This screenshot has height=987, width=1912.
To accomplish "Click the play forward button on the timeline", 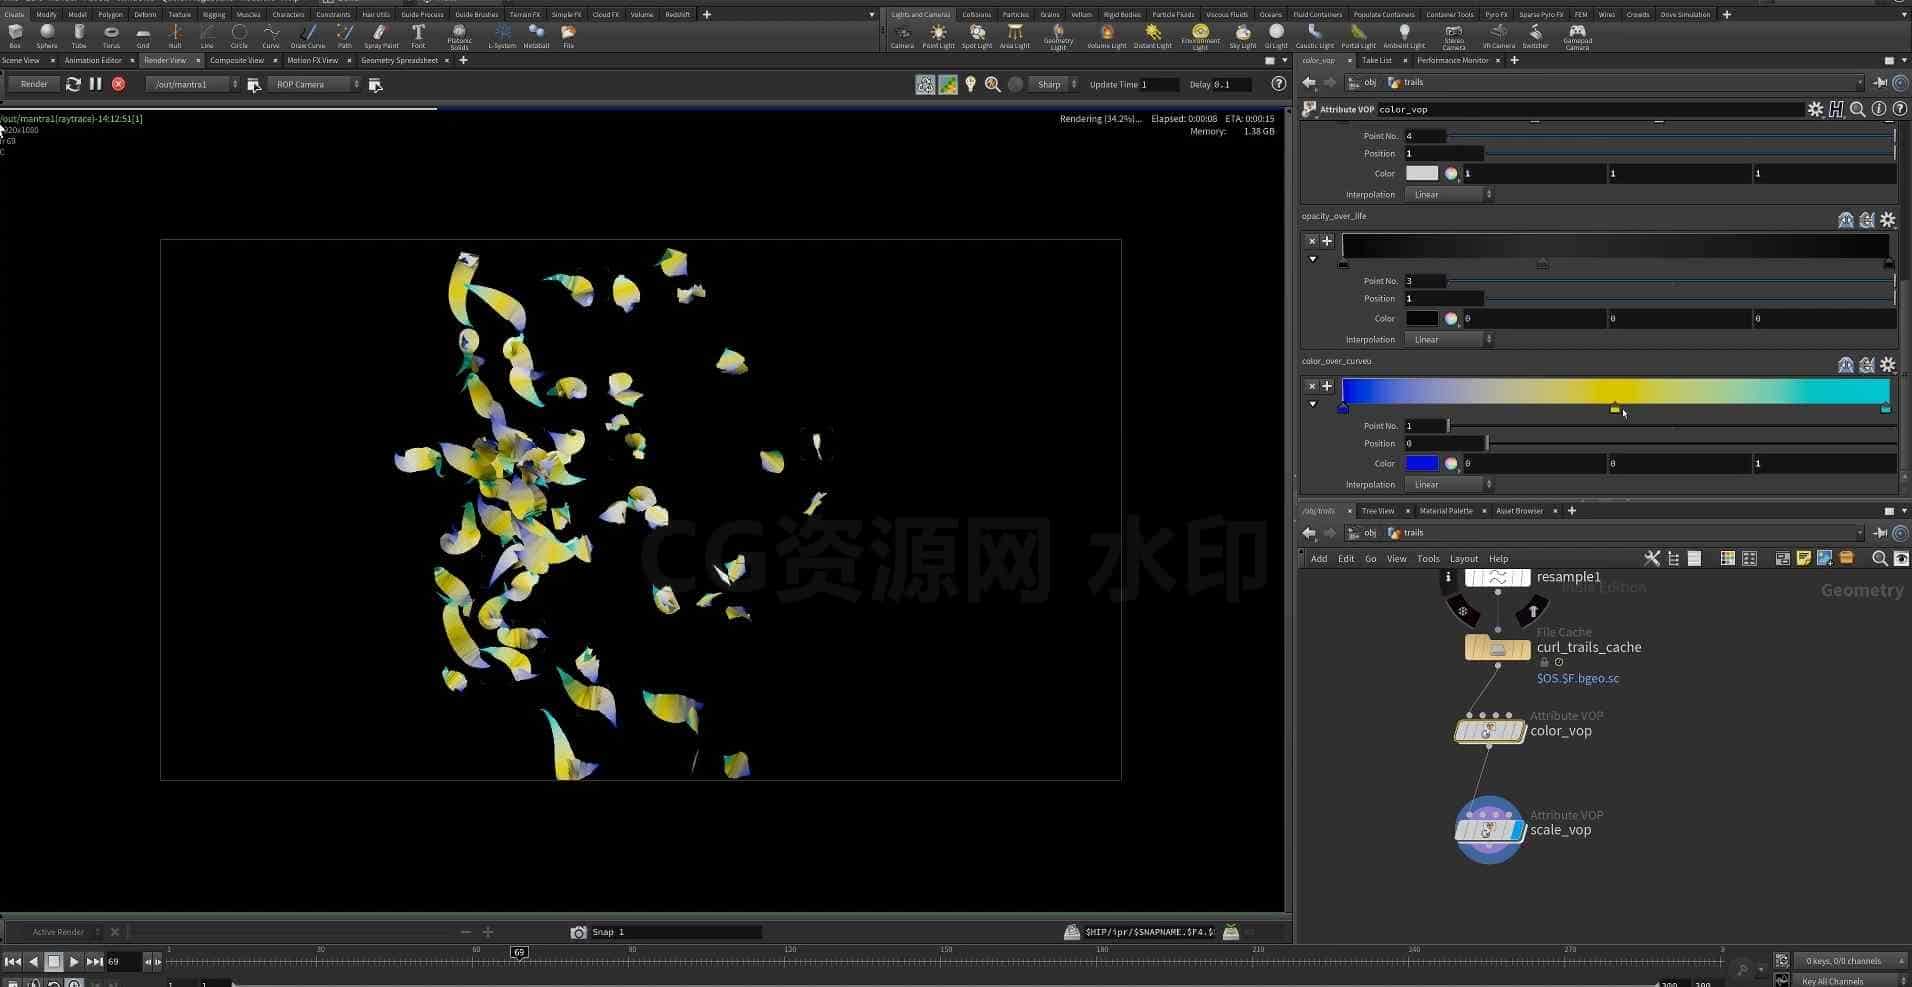I will (74, 961).
